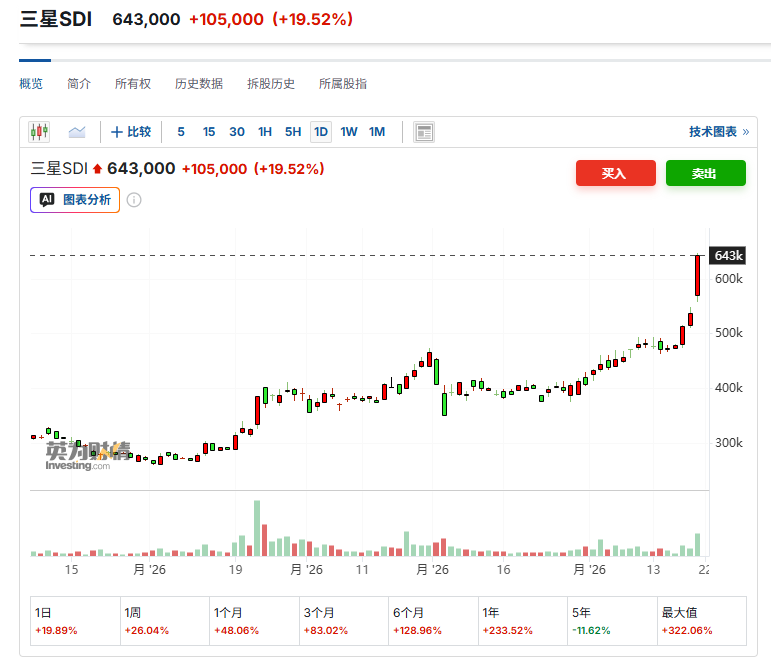
Task: Choose the 1M interval
Action: [377, 132]
